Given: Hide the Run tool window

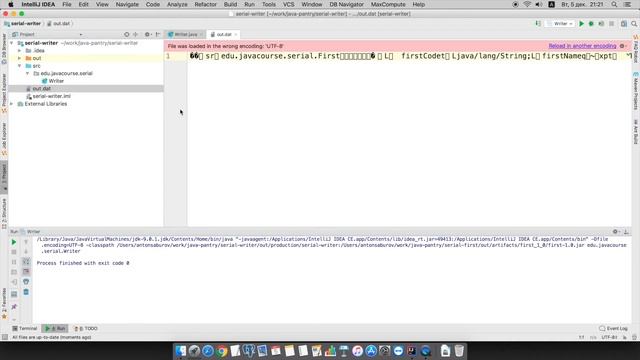Looking at the screenshot, I should pyautogui.click(x=626, y=231).
